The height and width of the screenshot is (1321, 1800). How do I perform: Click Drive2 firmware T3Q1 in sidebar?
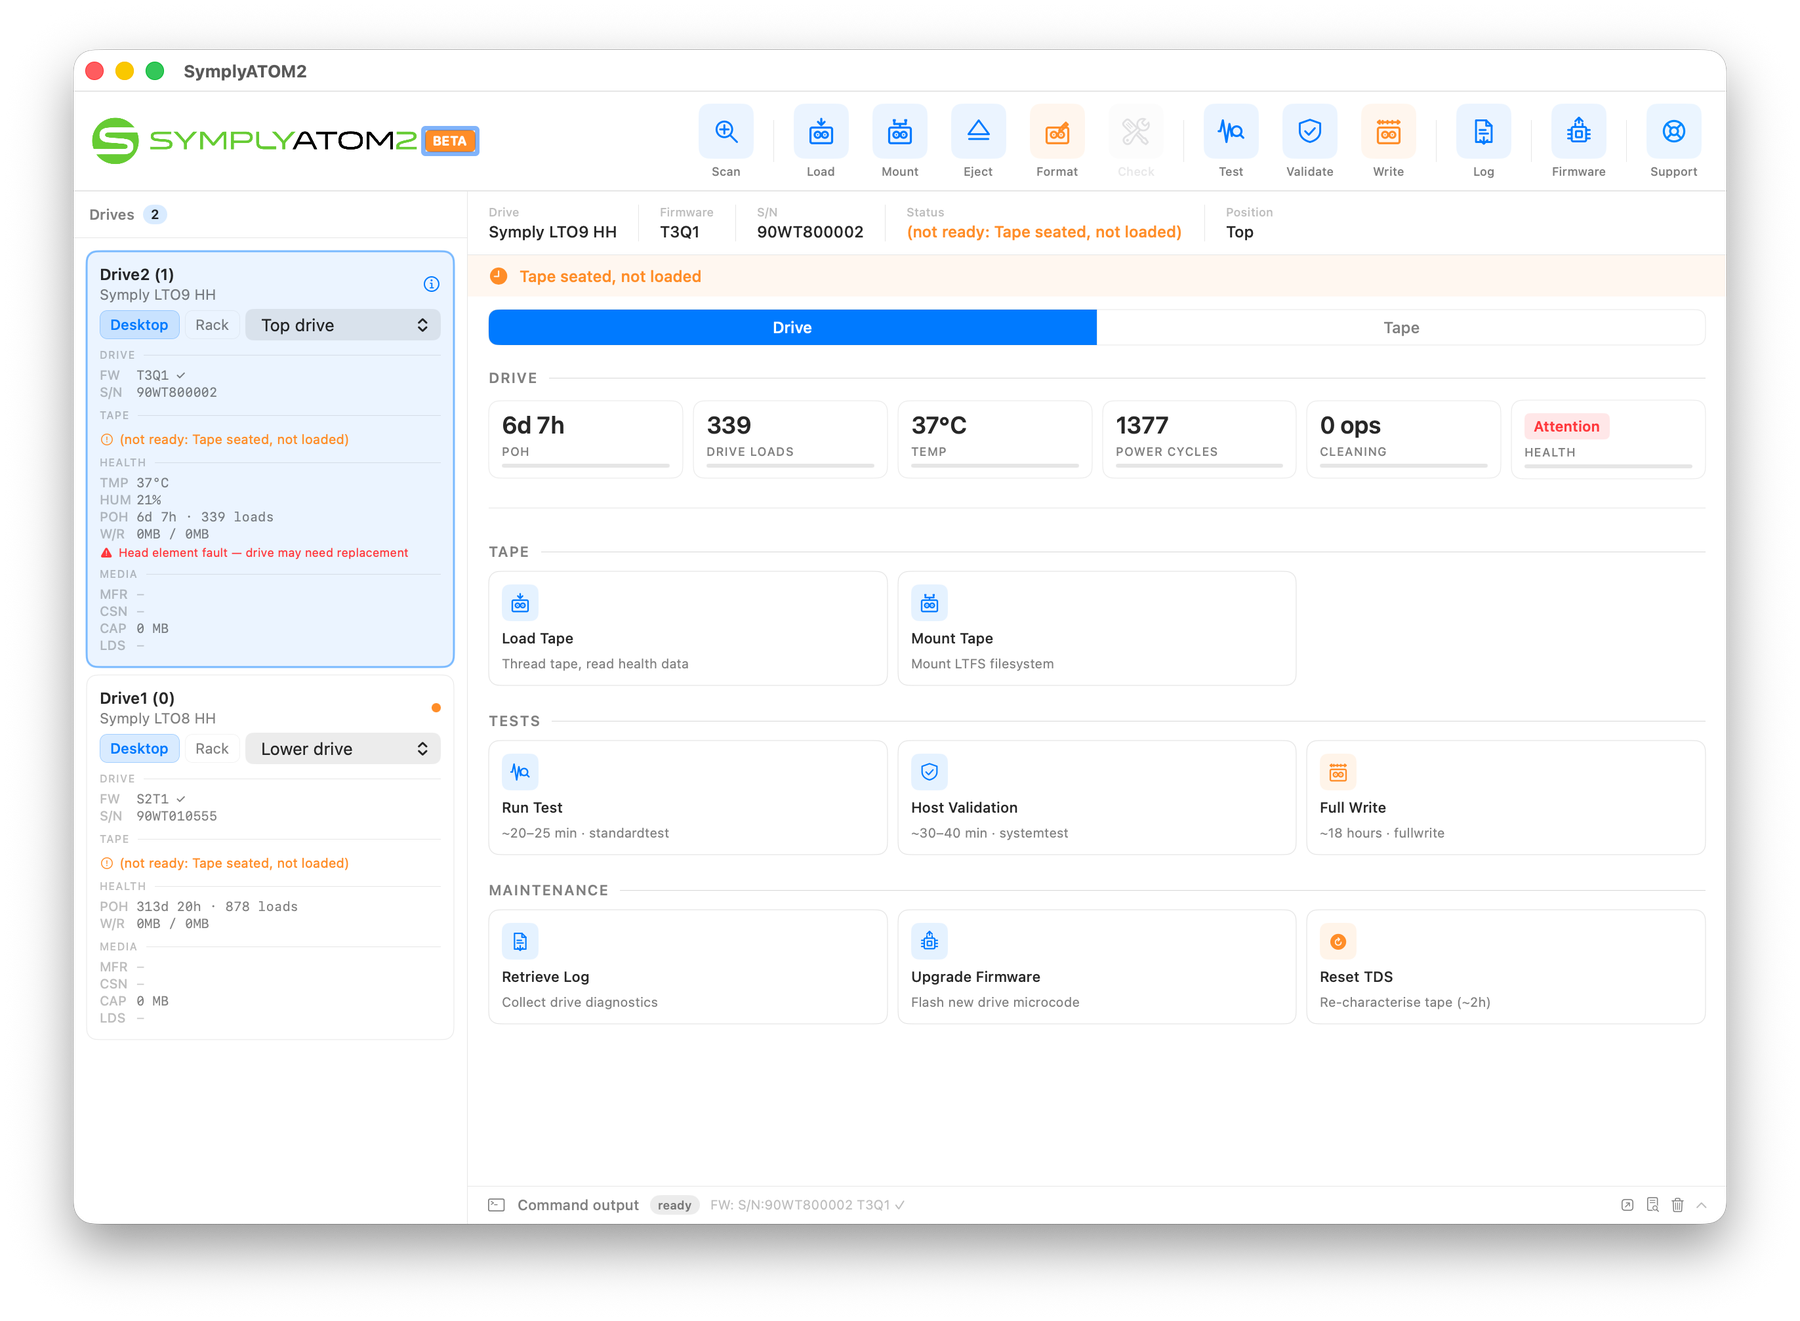(153, 375)
